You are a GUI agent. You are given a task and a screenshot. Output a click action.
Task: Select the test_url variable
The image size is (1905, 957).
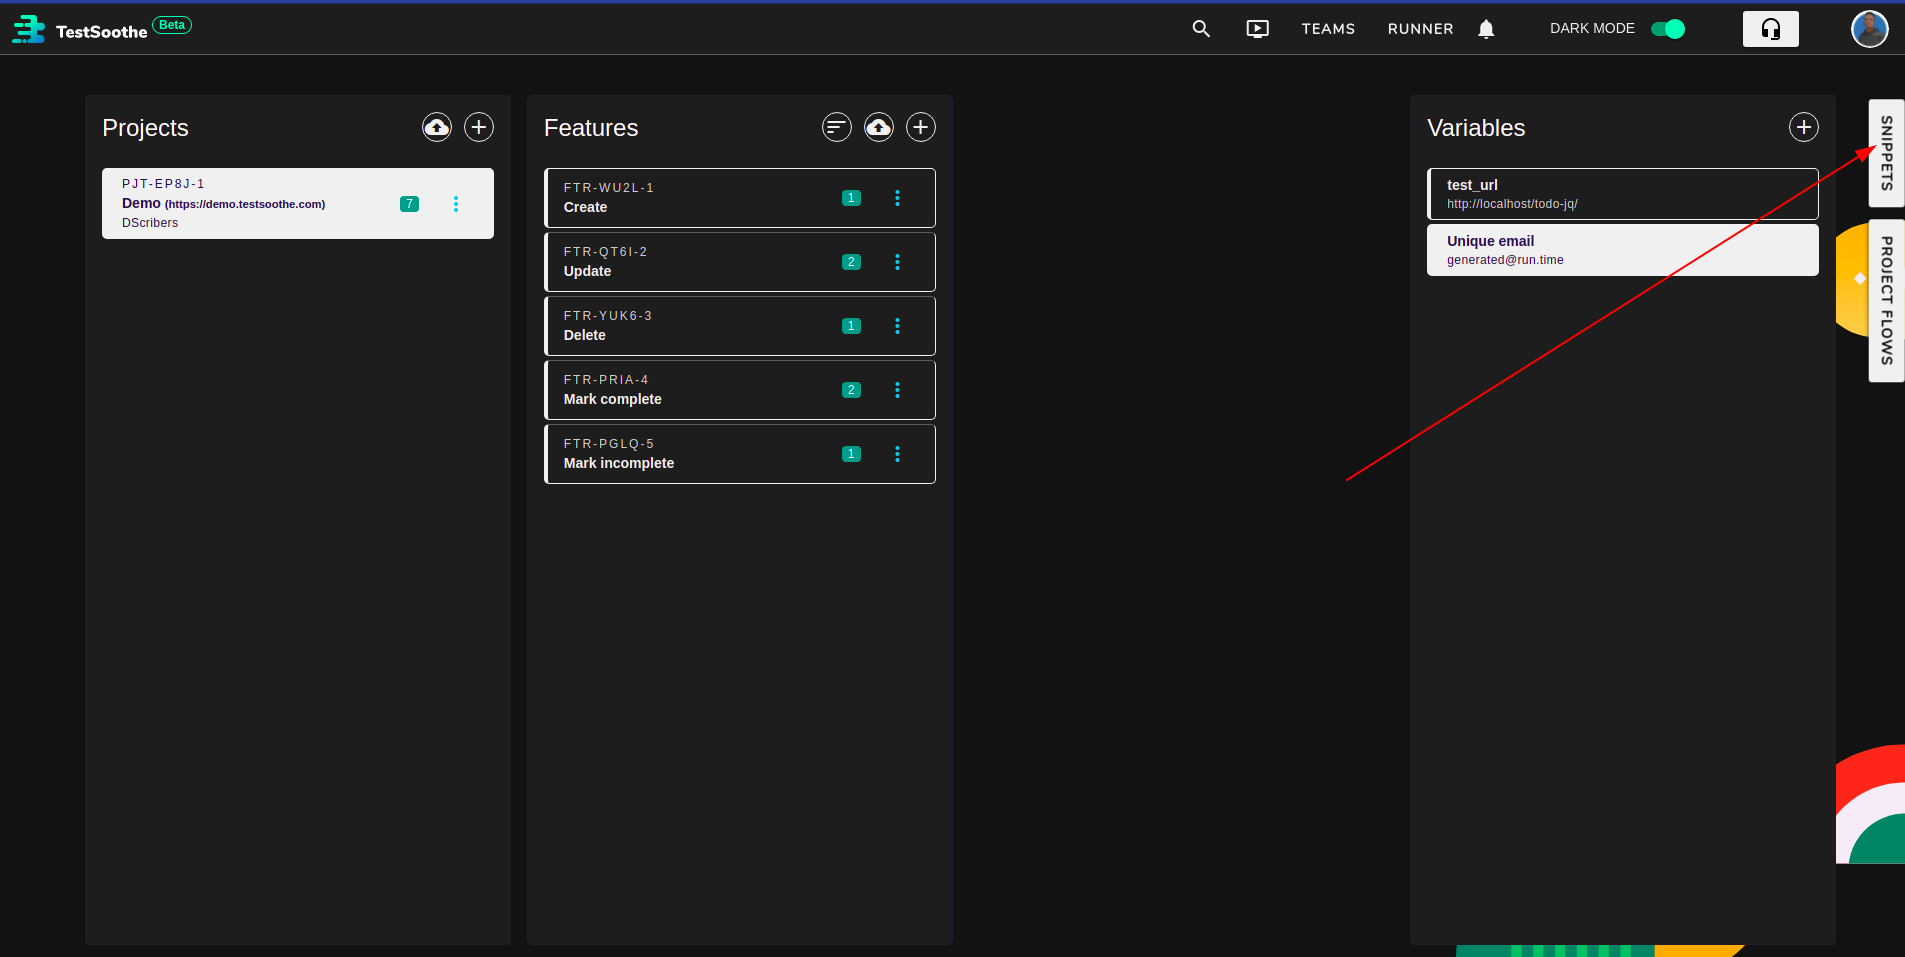pyautogui.click(x=1622, y=194)
